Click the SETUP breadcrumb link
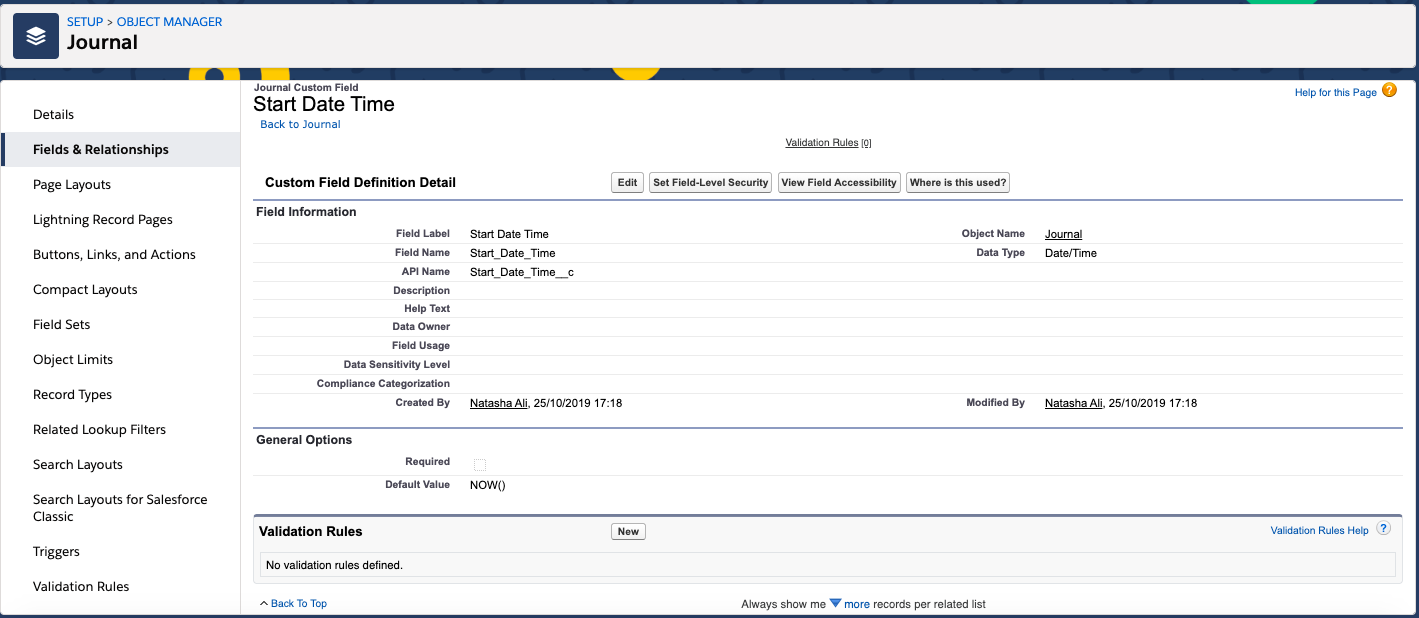 pyautogui.click(x=85, y=22)
